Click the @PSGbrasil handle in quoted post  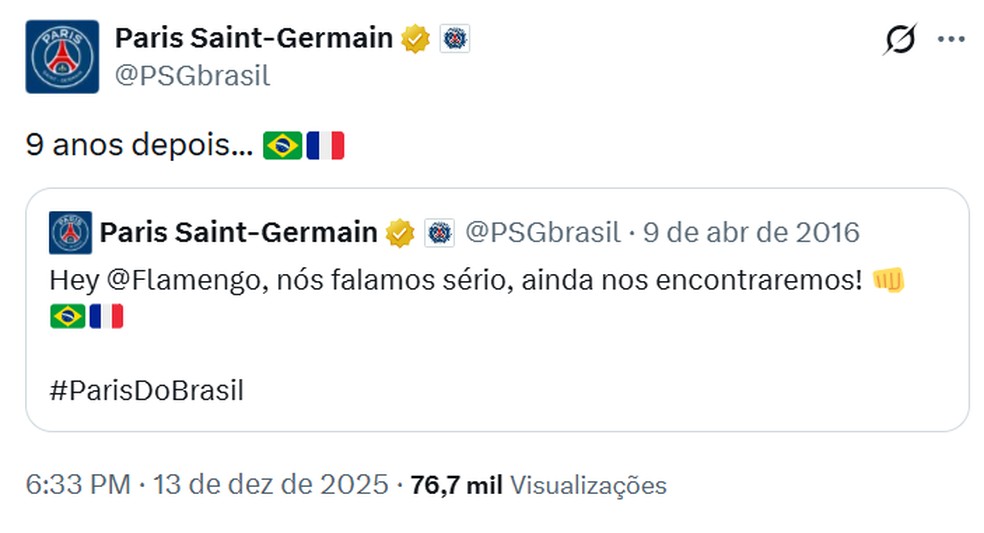tap(543, 233)
